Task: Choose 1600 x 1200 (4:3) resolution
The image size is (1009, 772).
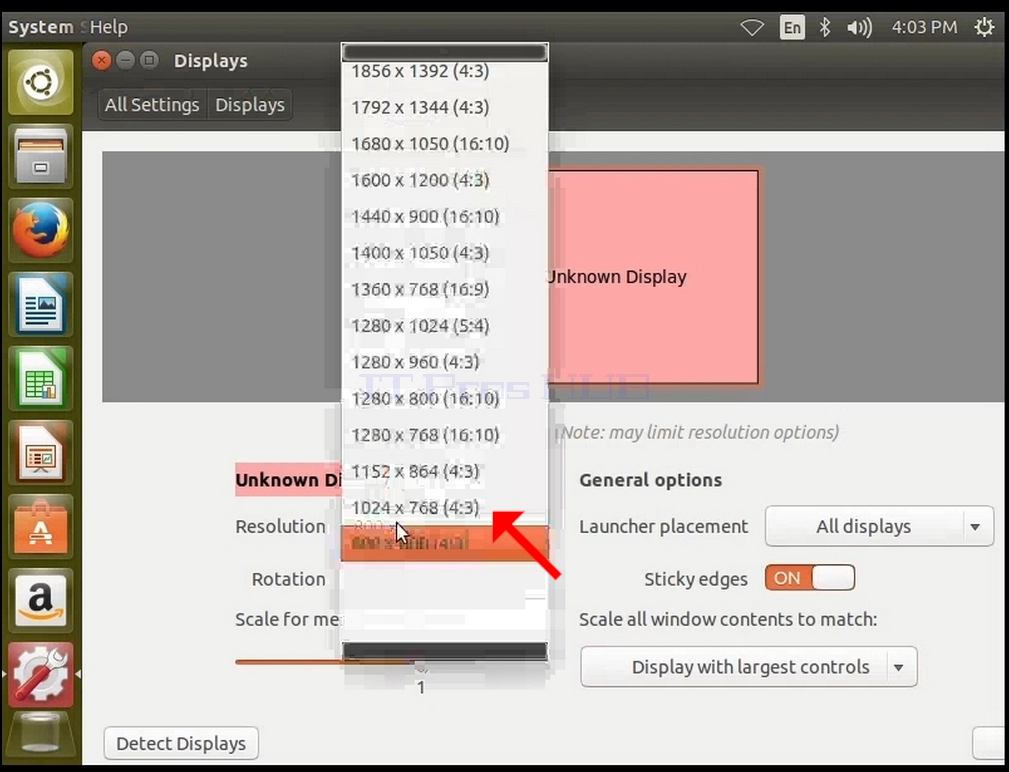Action: 445,179
